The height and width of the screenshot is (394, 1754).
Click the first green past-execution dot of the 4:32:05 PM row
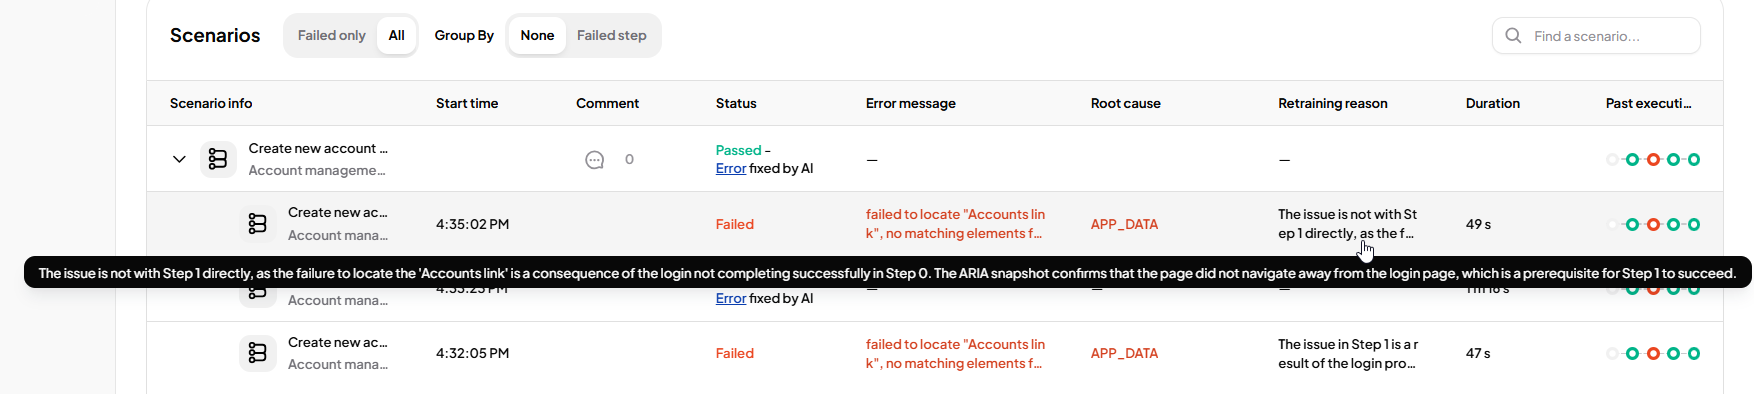(1632, 354)
